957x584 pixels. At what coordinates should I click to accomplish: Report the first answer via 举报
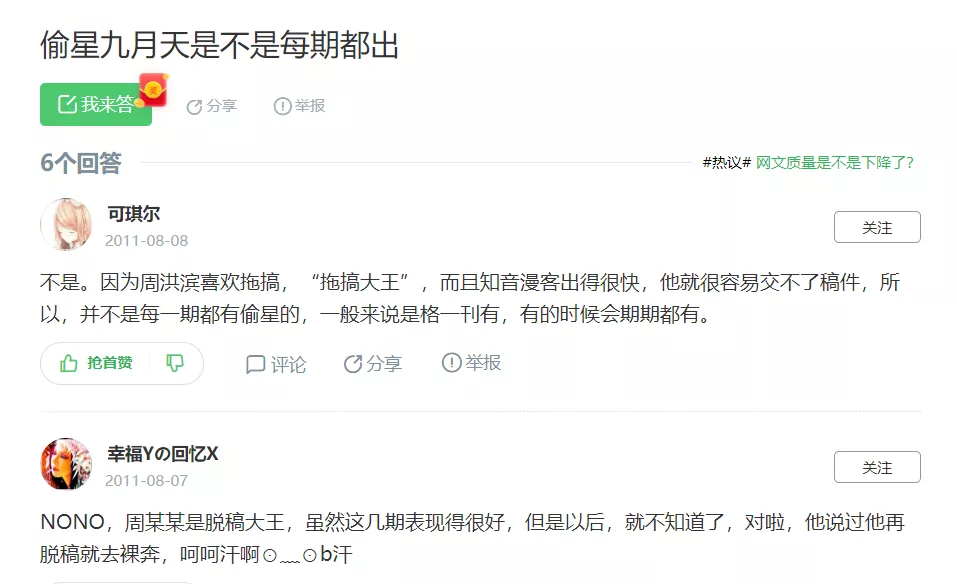click(x=471, y=362)
